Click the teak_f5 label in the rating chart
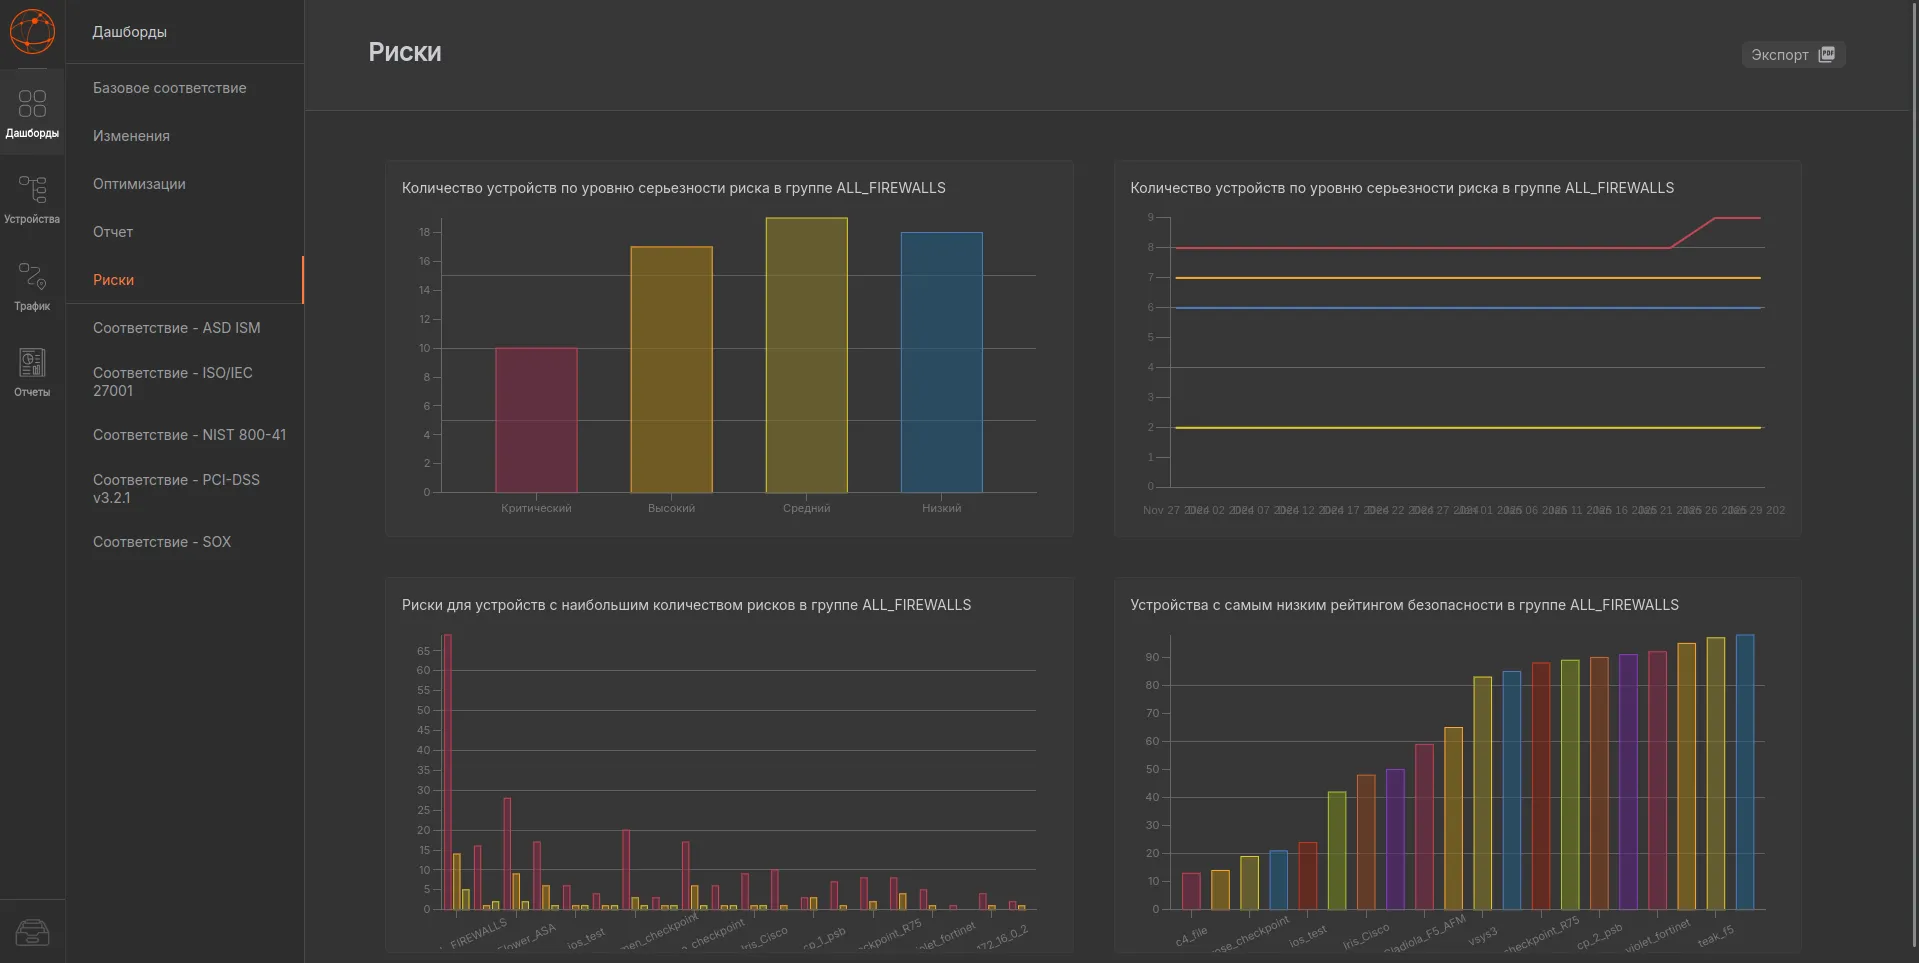Screen dimensions: 1919x963 1715,936
